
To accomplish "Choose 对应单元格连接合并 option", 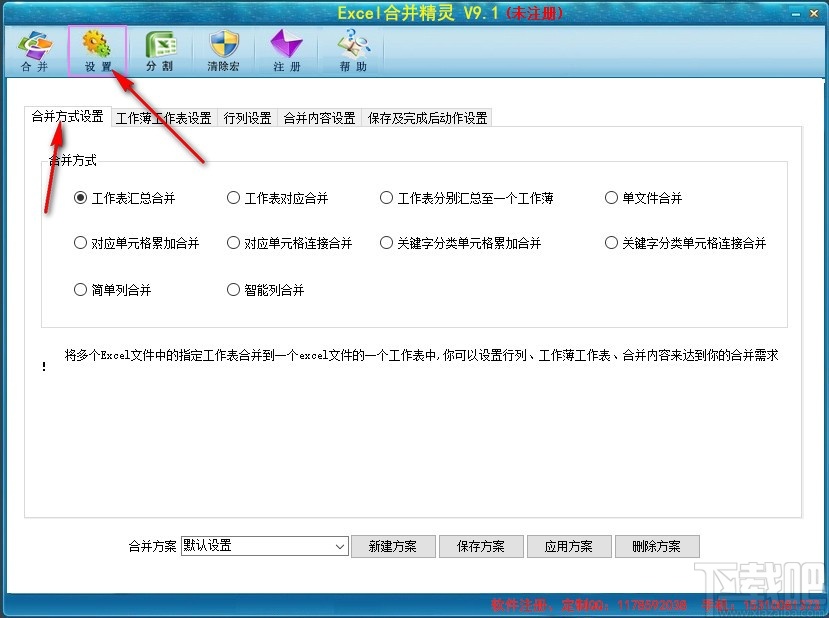I will pyautogui.click(x=289, y=243).
